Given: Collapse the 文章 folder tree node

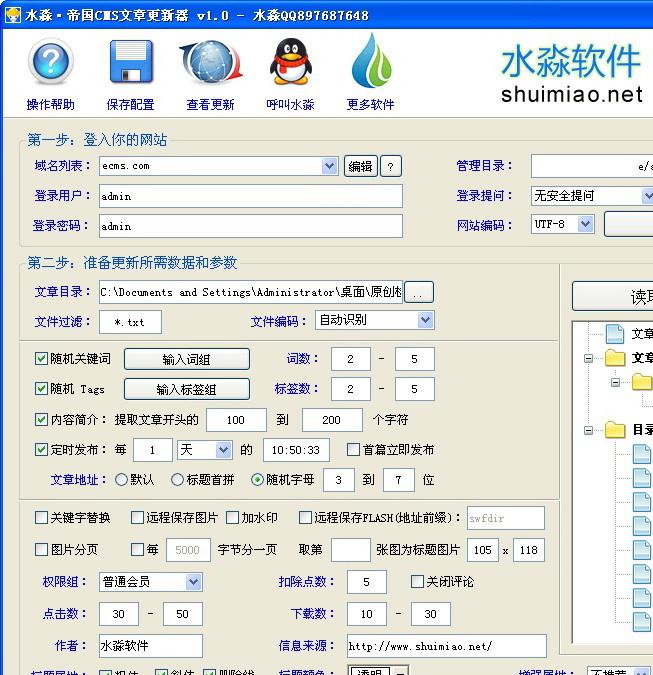Looking at the screenshot, I should [x=588, y=358].
